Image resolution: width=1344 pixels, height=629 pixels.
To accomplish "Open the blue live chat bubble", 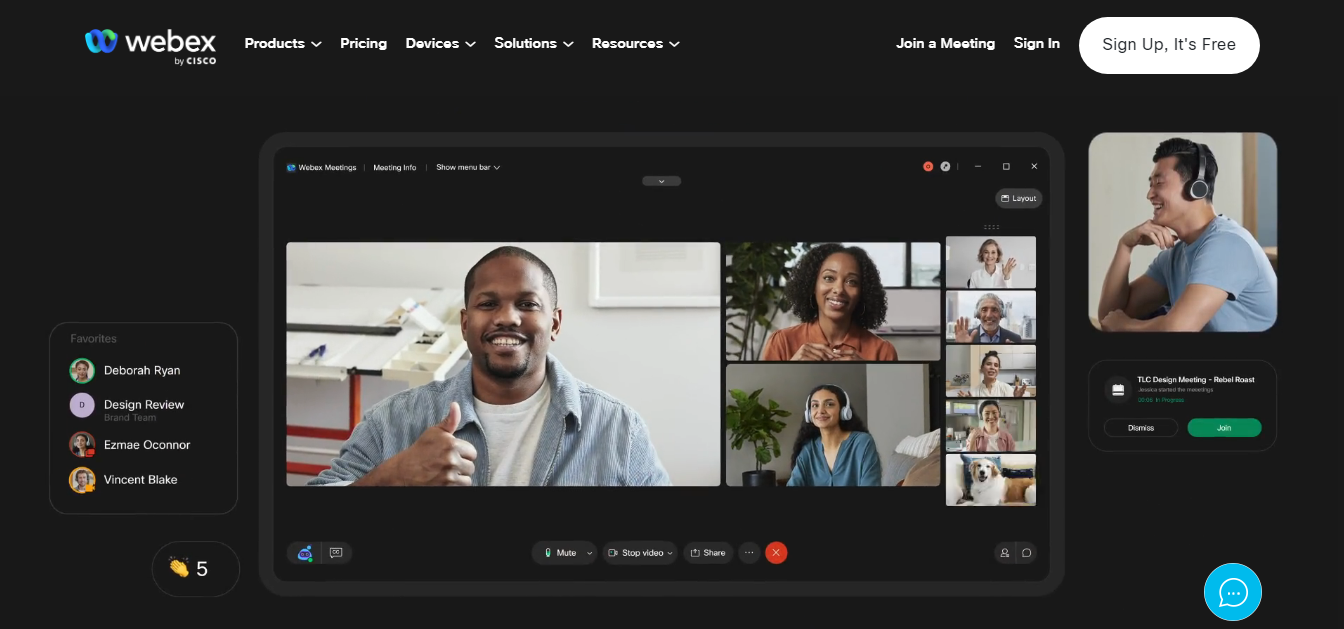I will (1233, 592).
